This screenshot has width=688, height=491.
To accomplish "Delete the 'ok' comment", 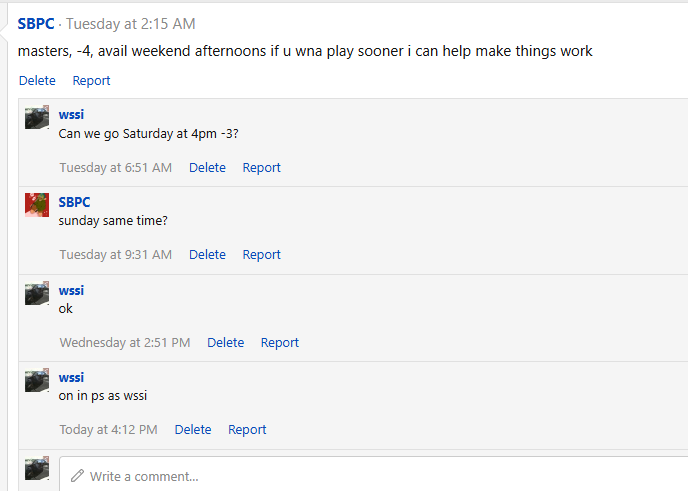I will [x=225, y=342].
